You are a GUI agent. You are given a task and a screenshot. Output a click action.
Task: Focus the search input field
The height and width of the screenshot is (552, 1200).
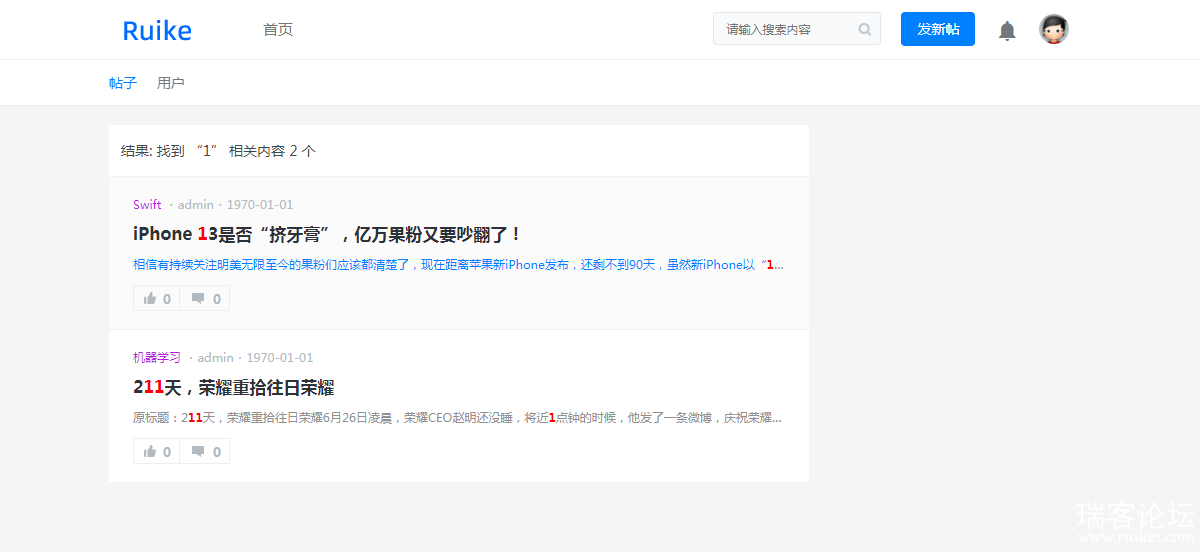(797, 29)
